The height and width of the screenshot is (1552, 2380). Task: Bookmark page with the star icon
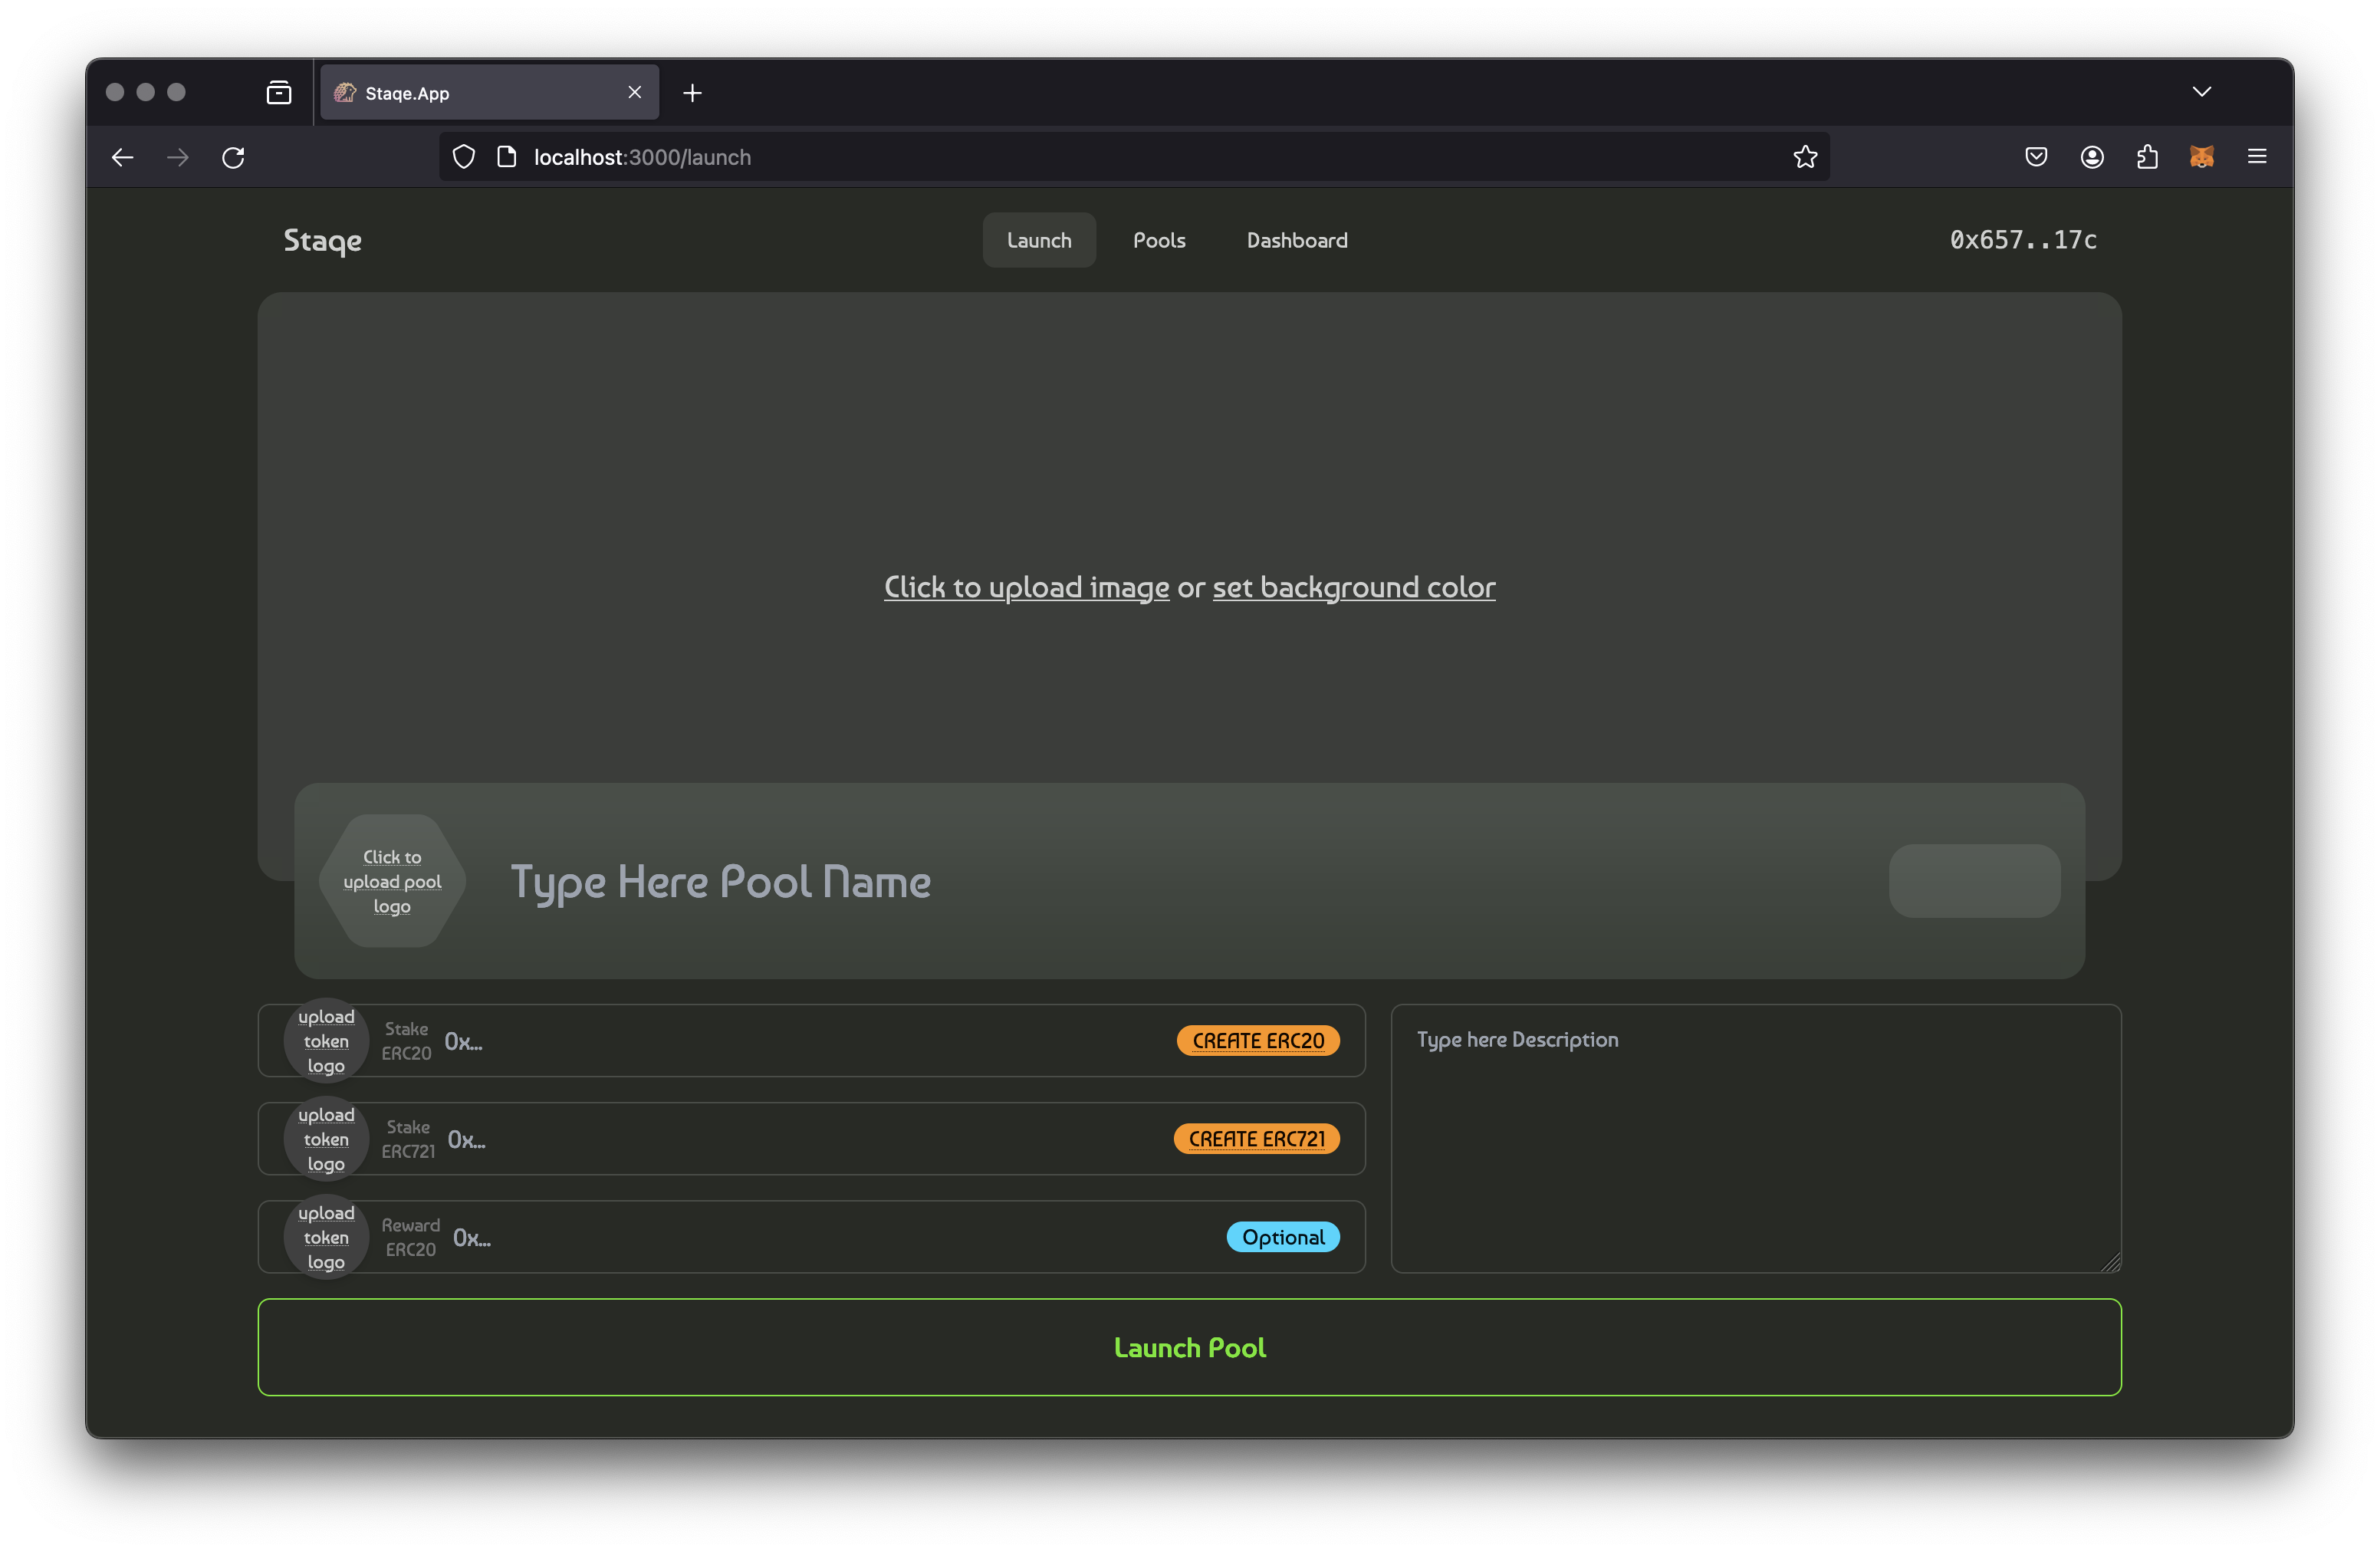pyautogui.click(x=1804, y=157)
